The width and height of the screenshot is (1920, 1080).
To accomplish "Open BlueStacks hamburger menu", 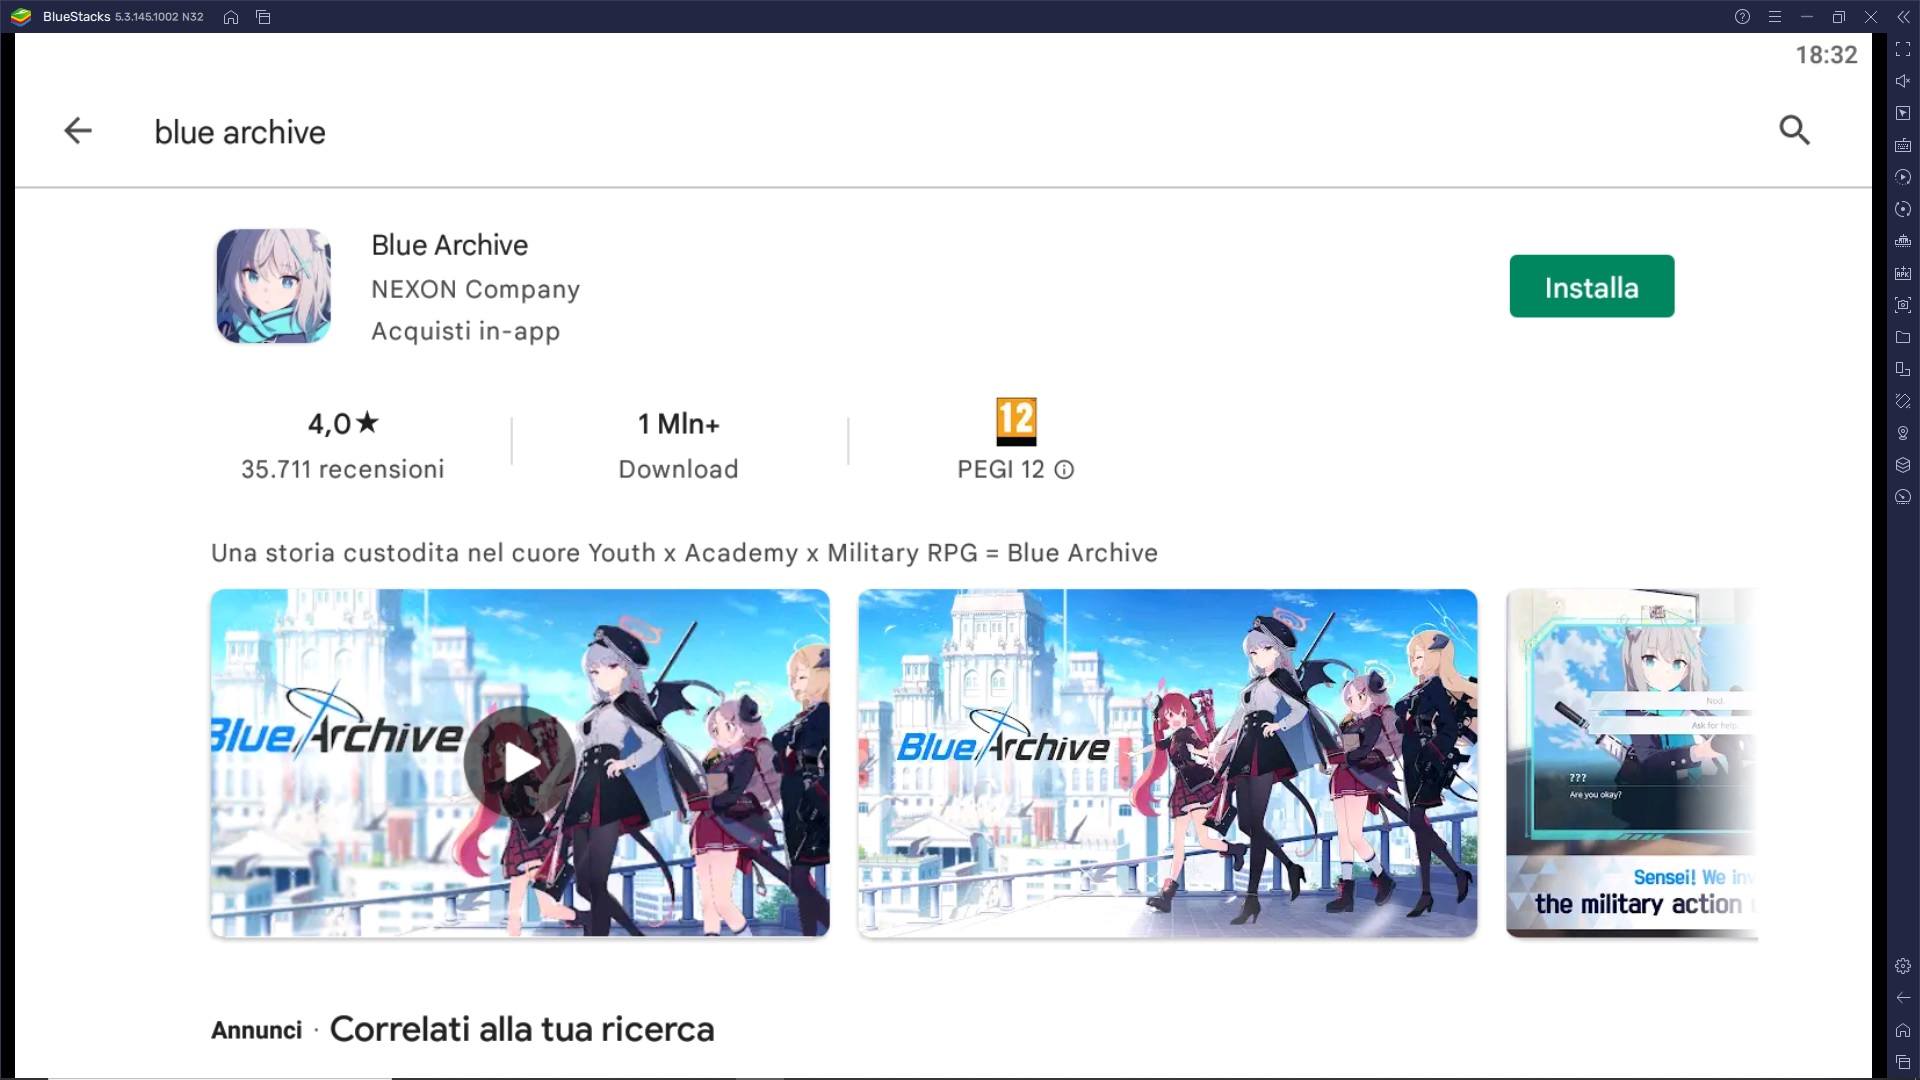I will point(1774,17).
